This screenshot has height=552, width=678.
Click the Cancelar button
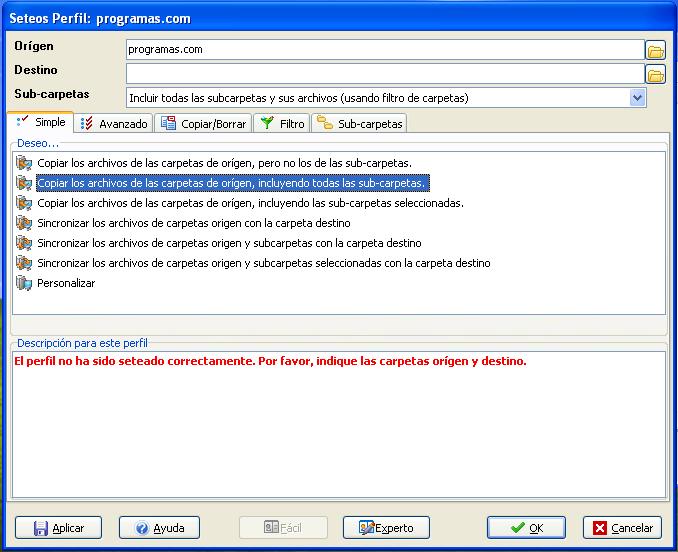[x=622, y=528]
